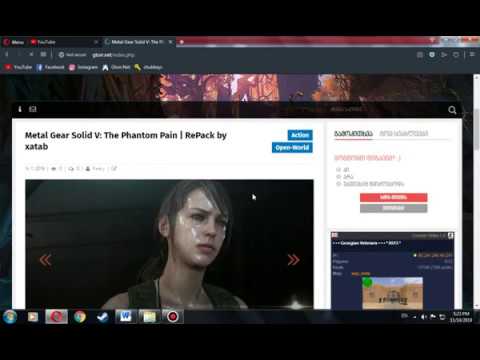Click the red poll vote button
This screenshot has height=360, width=480.
[393, 197]
